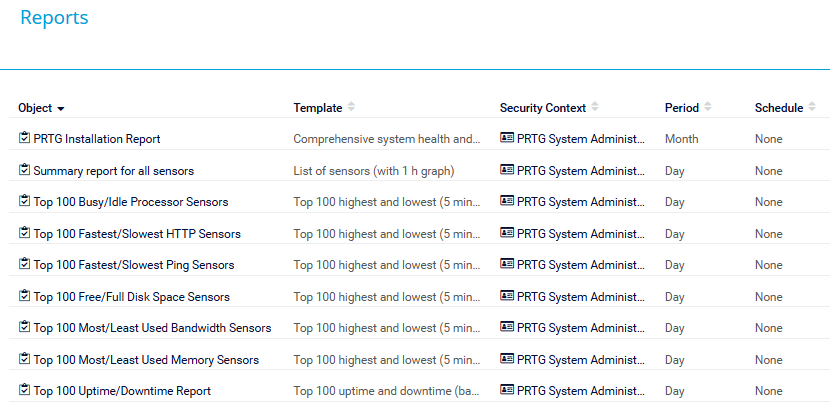Open Top 100 Most/Least Used Bandwidth Sensors report
830x413 pixels.
click(x=152, y=328)
